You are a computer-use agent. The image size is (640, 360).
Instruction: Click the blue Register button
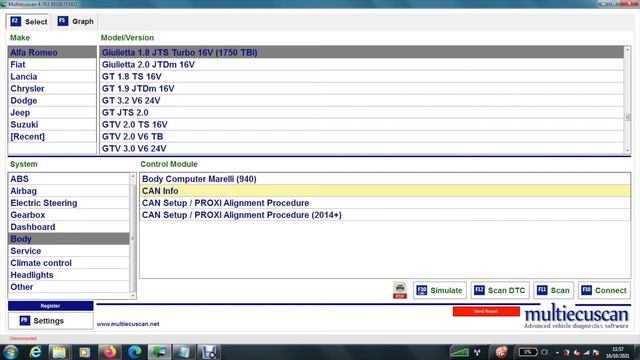click(x=51, y=306)
